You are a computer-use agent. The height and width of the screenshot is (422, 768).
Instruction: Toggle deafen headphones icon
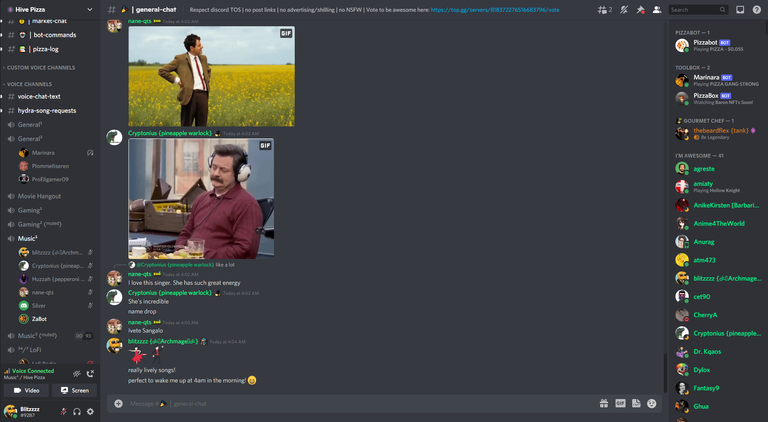click(77, 412)
